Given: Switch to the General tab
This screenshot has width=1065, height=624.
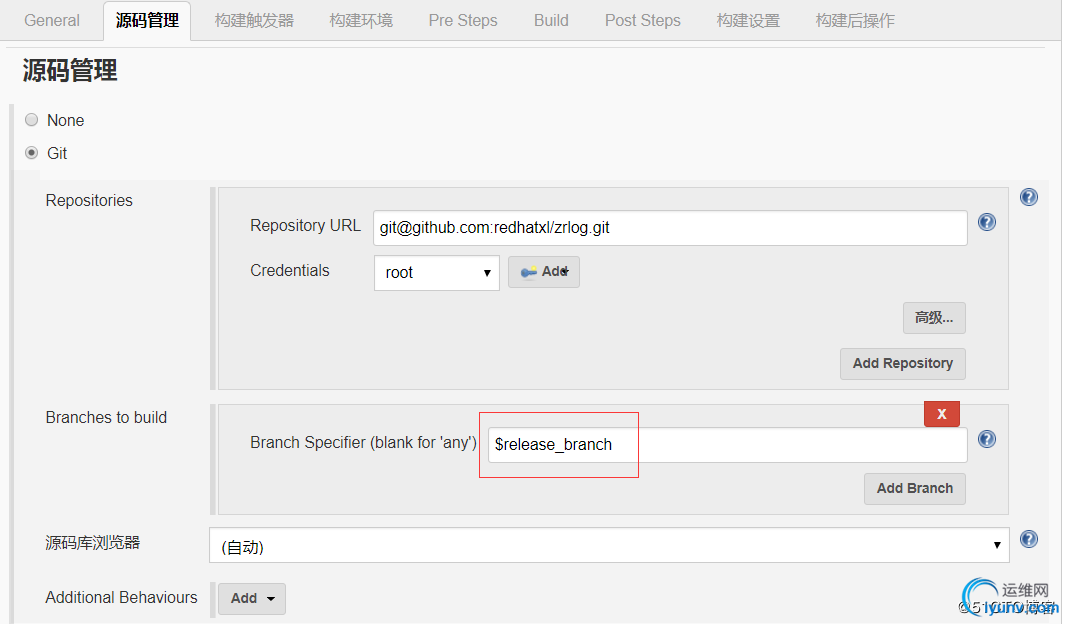Looking at the screenshot, I should (52, 20).
